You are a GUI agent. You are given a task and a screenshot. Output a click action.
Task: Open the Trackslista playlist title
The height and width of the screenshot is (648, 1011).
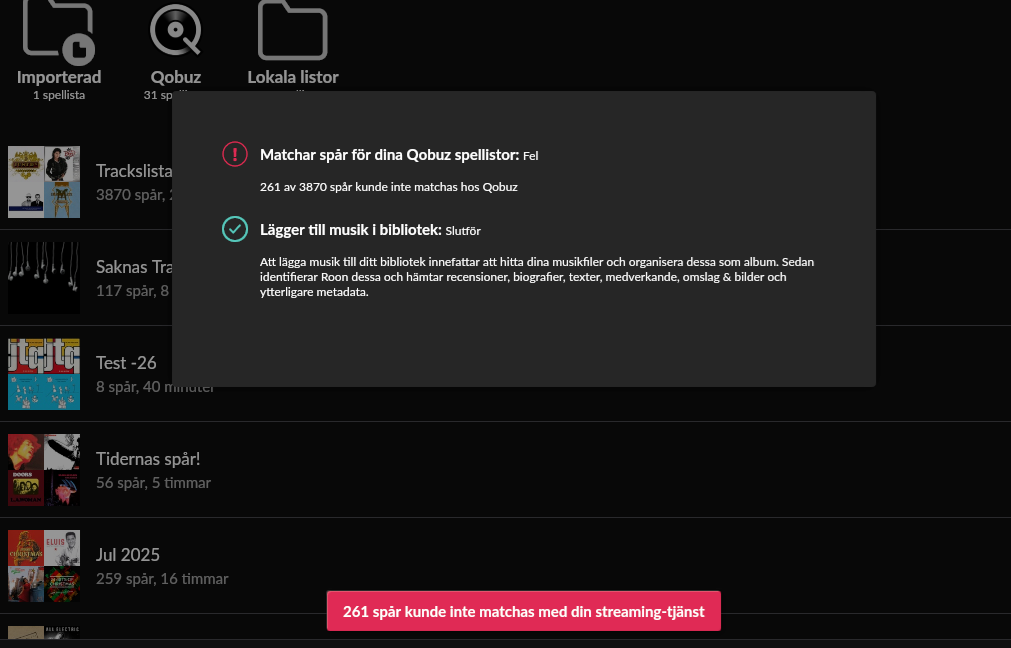[x=134, y=171]
